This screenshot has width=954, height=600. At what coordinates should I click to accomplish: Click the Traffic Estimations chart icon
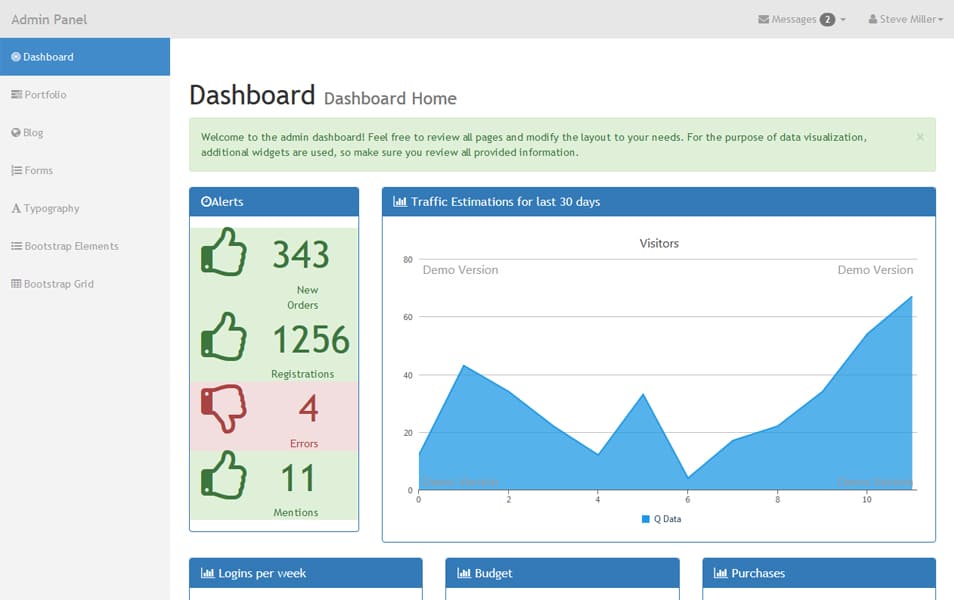[x=399, y=201]
